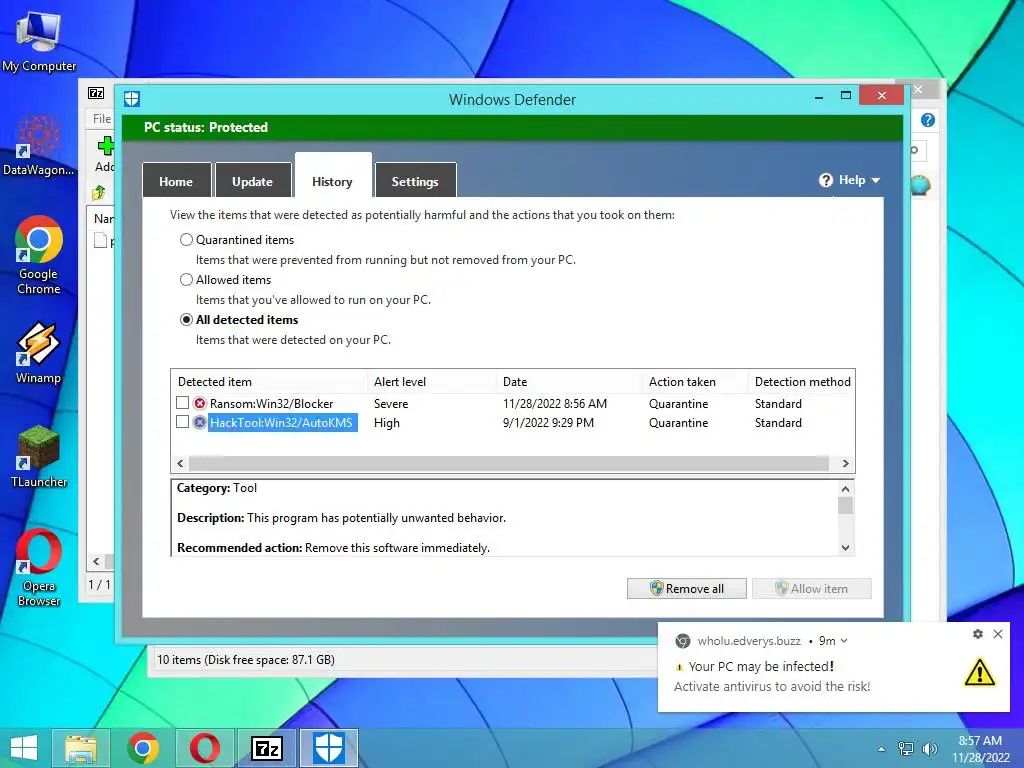The width and height of the screenshot is (1024, 768).
Task: Open Windows Start button
Action: tap(24, 748)
